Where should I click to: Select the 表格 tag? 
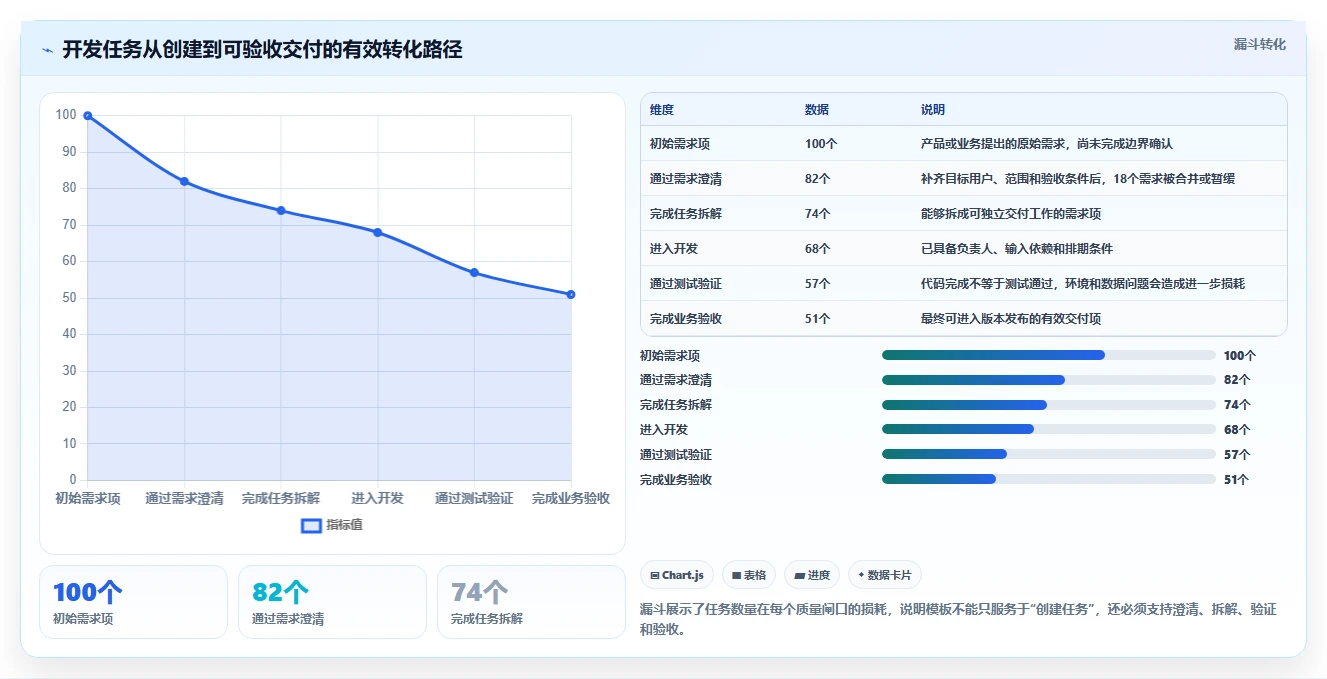749,575
